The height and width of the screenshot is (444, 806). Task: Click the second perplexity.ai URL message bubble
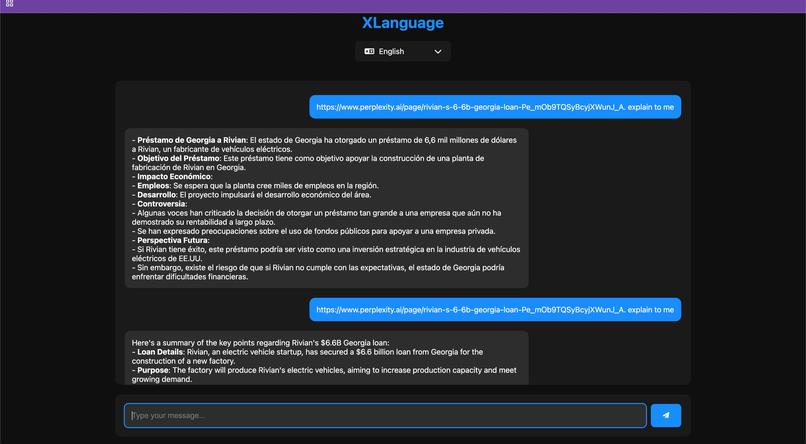[x=495, y=309]
